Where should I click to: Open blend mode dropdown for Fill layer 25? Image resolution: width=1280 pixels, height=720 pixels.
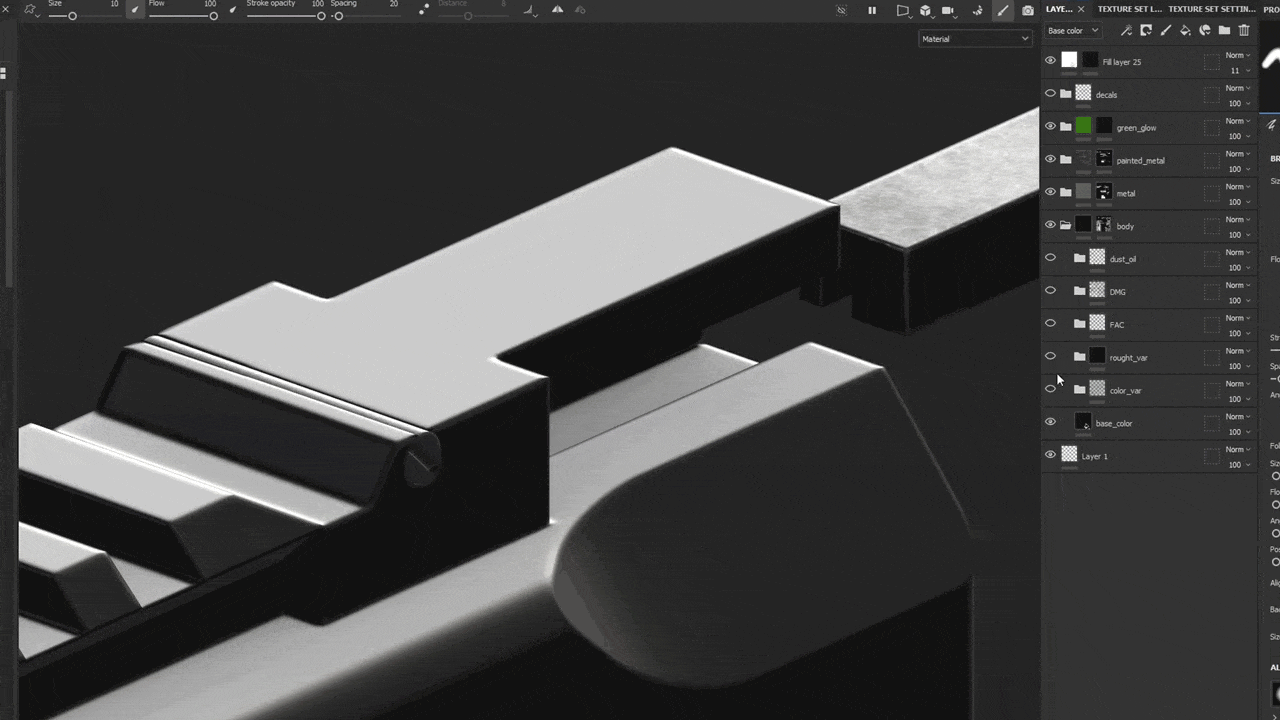coord(1238,55)
